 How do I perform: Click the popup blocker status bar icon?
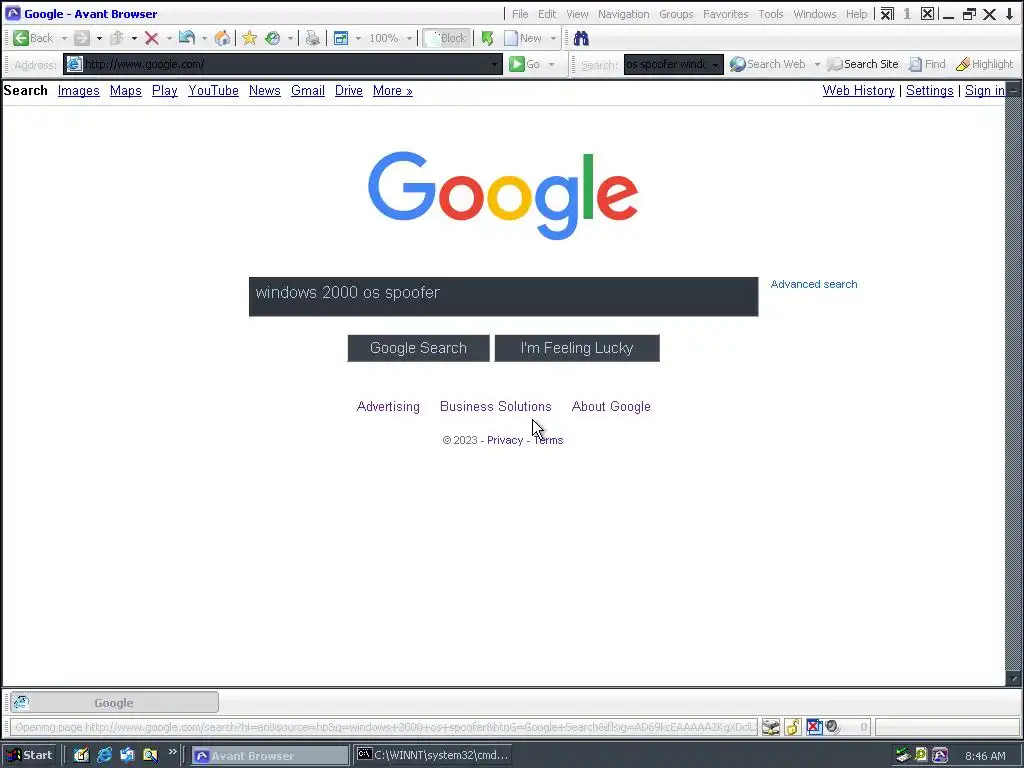[814, 727]
